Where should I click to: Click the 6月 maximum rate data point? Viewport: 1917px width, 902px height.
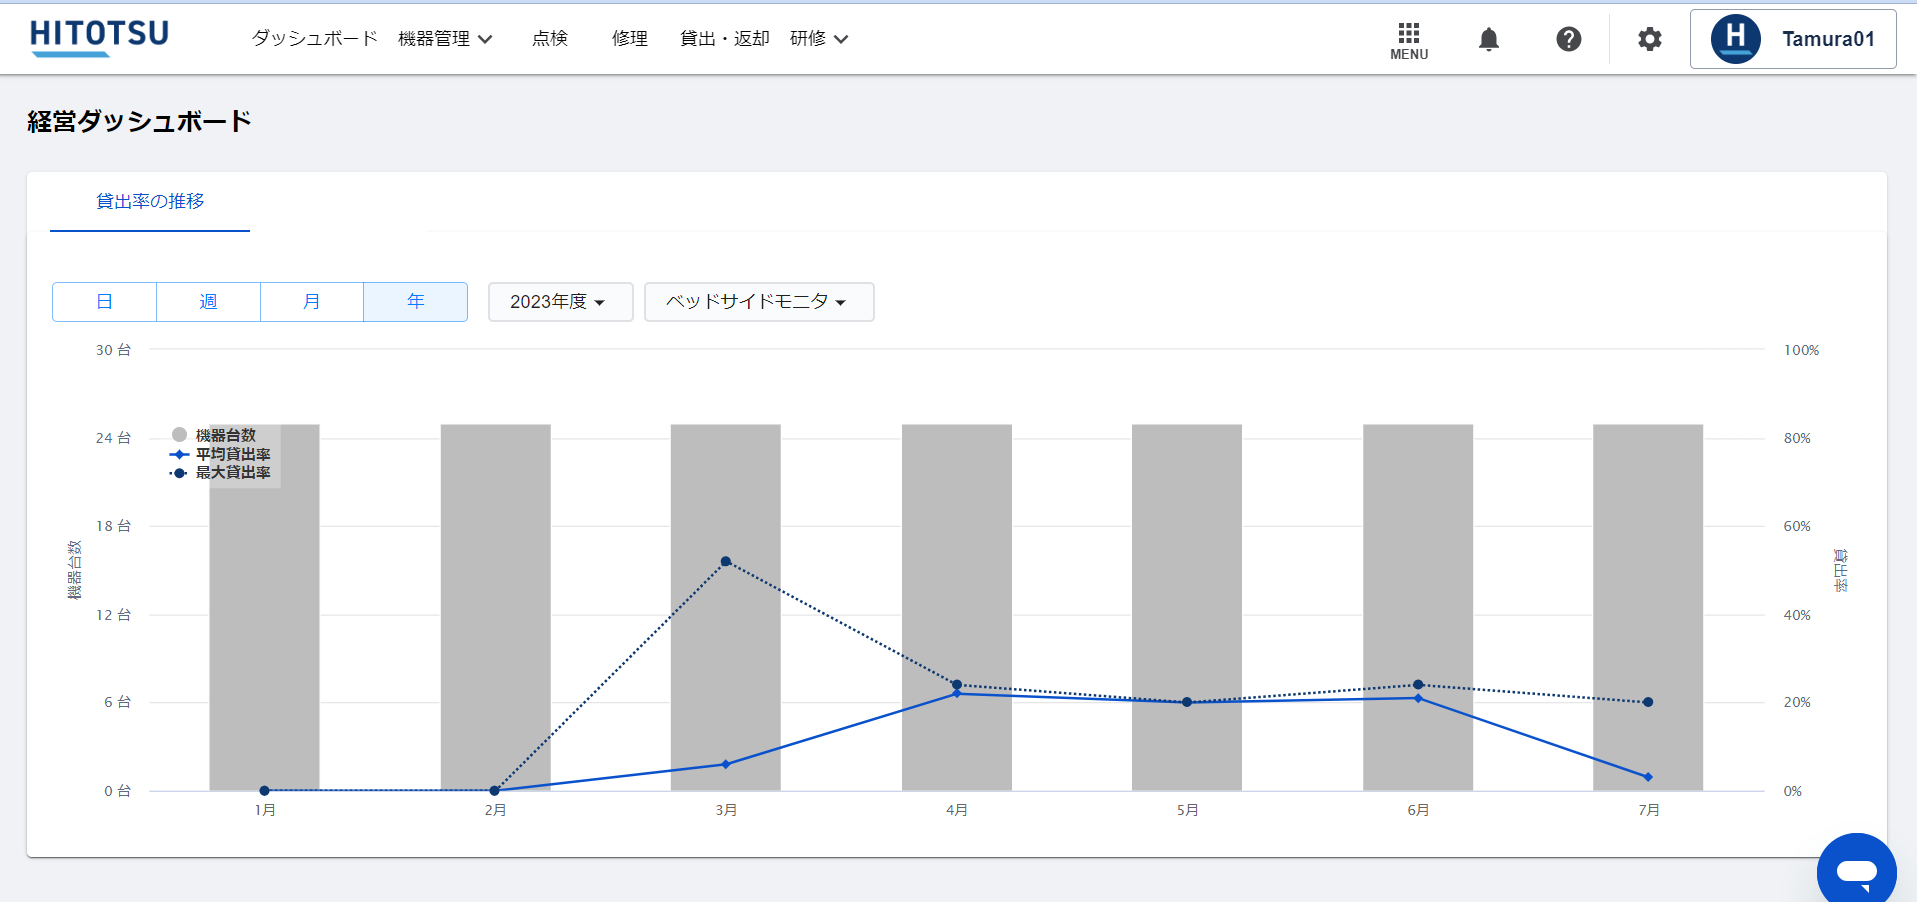(x=1418, y=685)
